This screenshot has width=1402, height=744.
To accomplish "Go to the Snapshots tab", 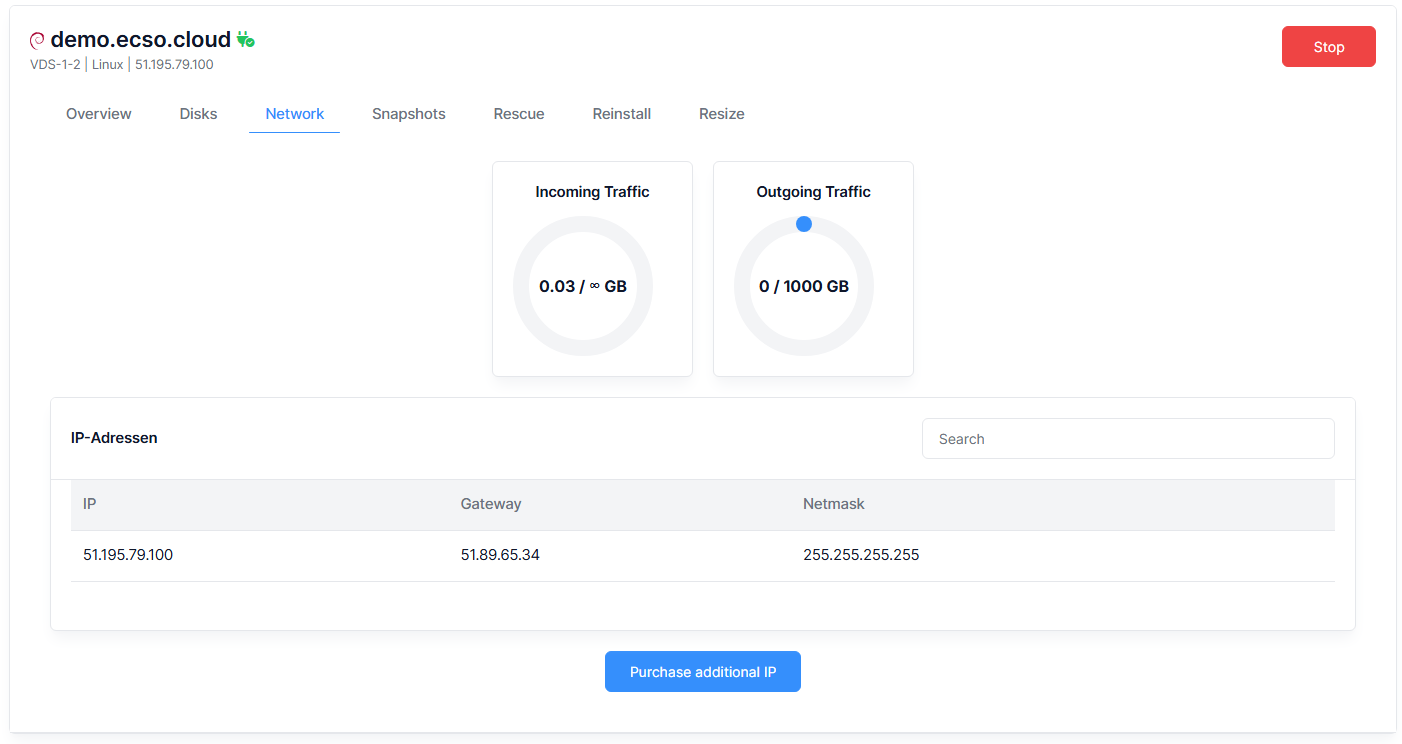I will coord(408,114).
